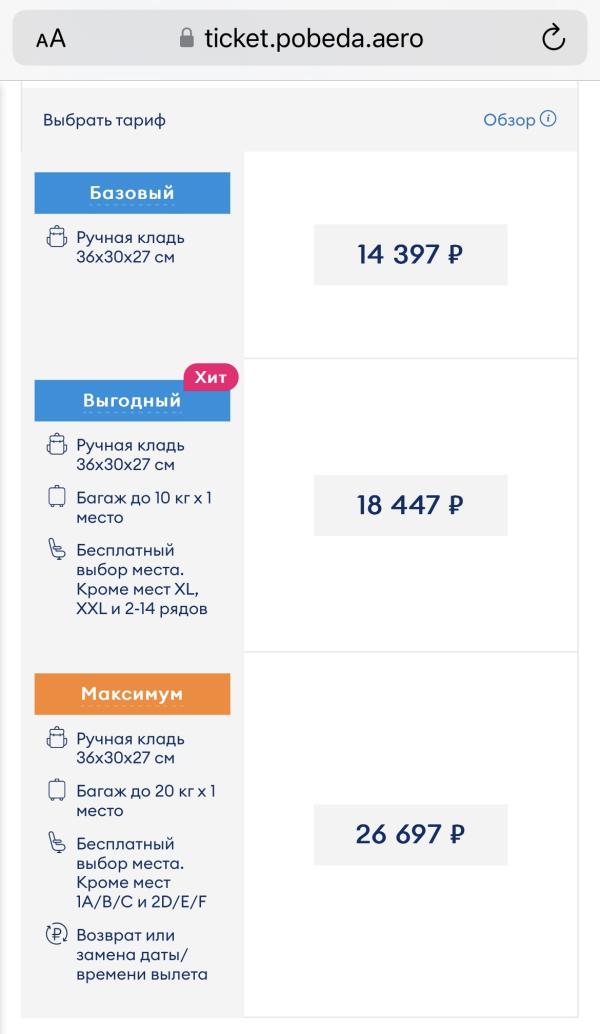Choose the 18 447 ₽ fare
Viewport: 600px width, 1034px height.
[x=410, y=505]
